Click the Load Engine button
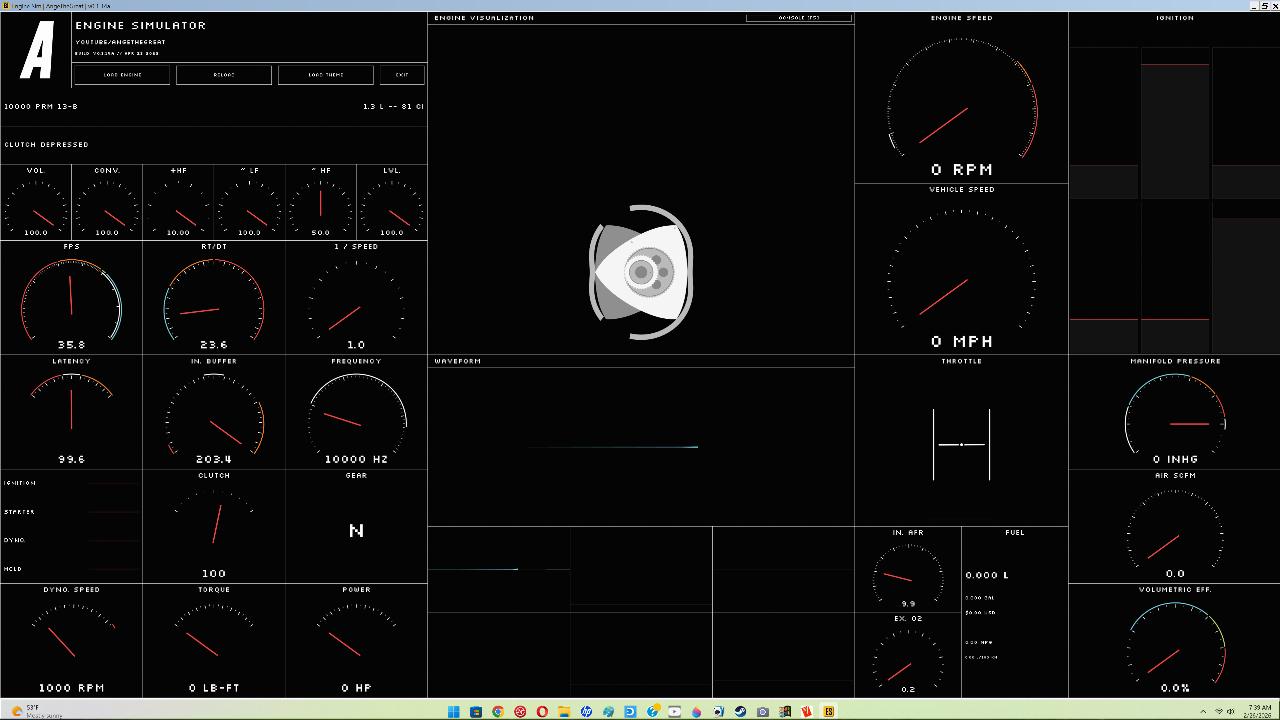 (x=122, y=75)
